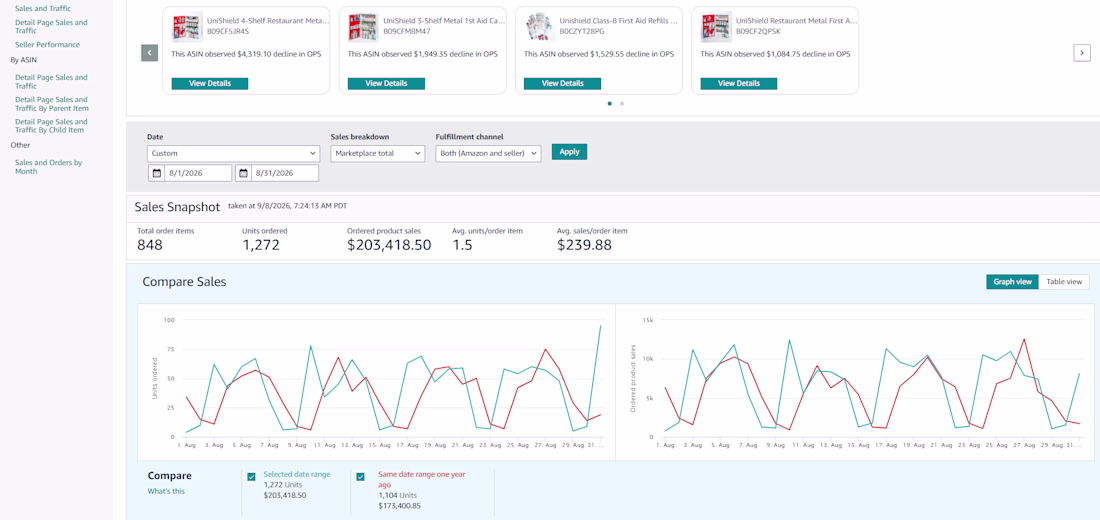Uncheck Selected date range checkbox
Viewport: 1100px width, 520px height.
(x=252, y=477)
